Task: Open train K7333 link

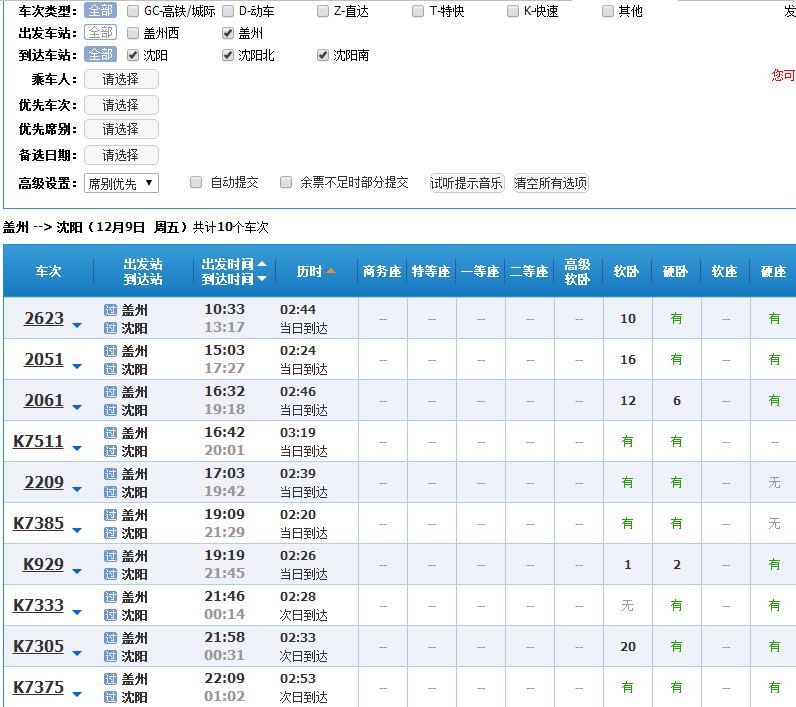Action: 39,605
